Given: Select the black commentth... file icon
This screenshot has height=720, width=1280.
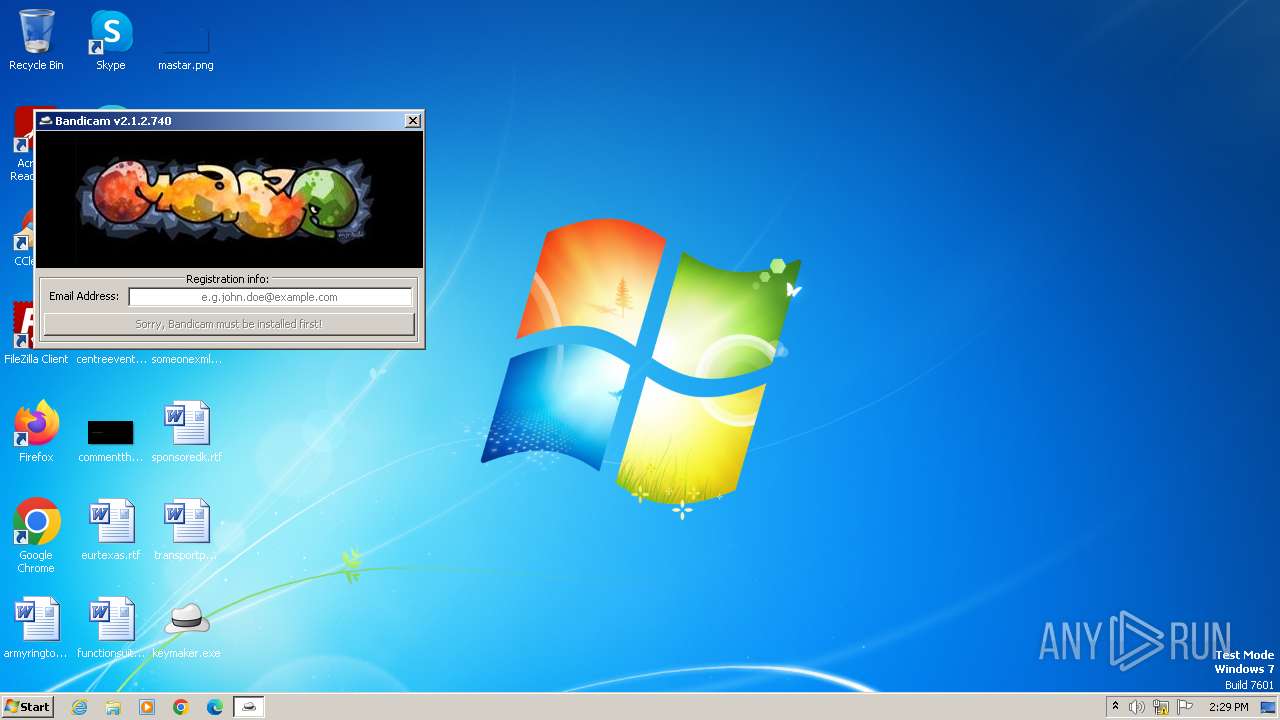Looking at the screenshot, I should pyautogui.click(x=111, y=431).
